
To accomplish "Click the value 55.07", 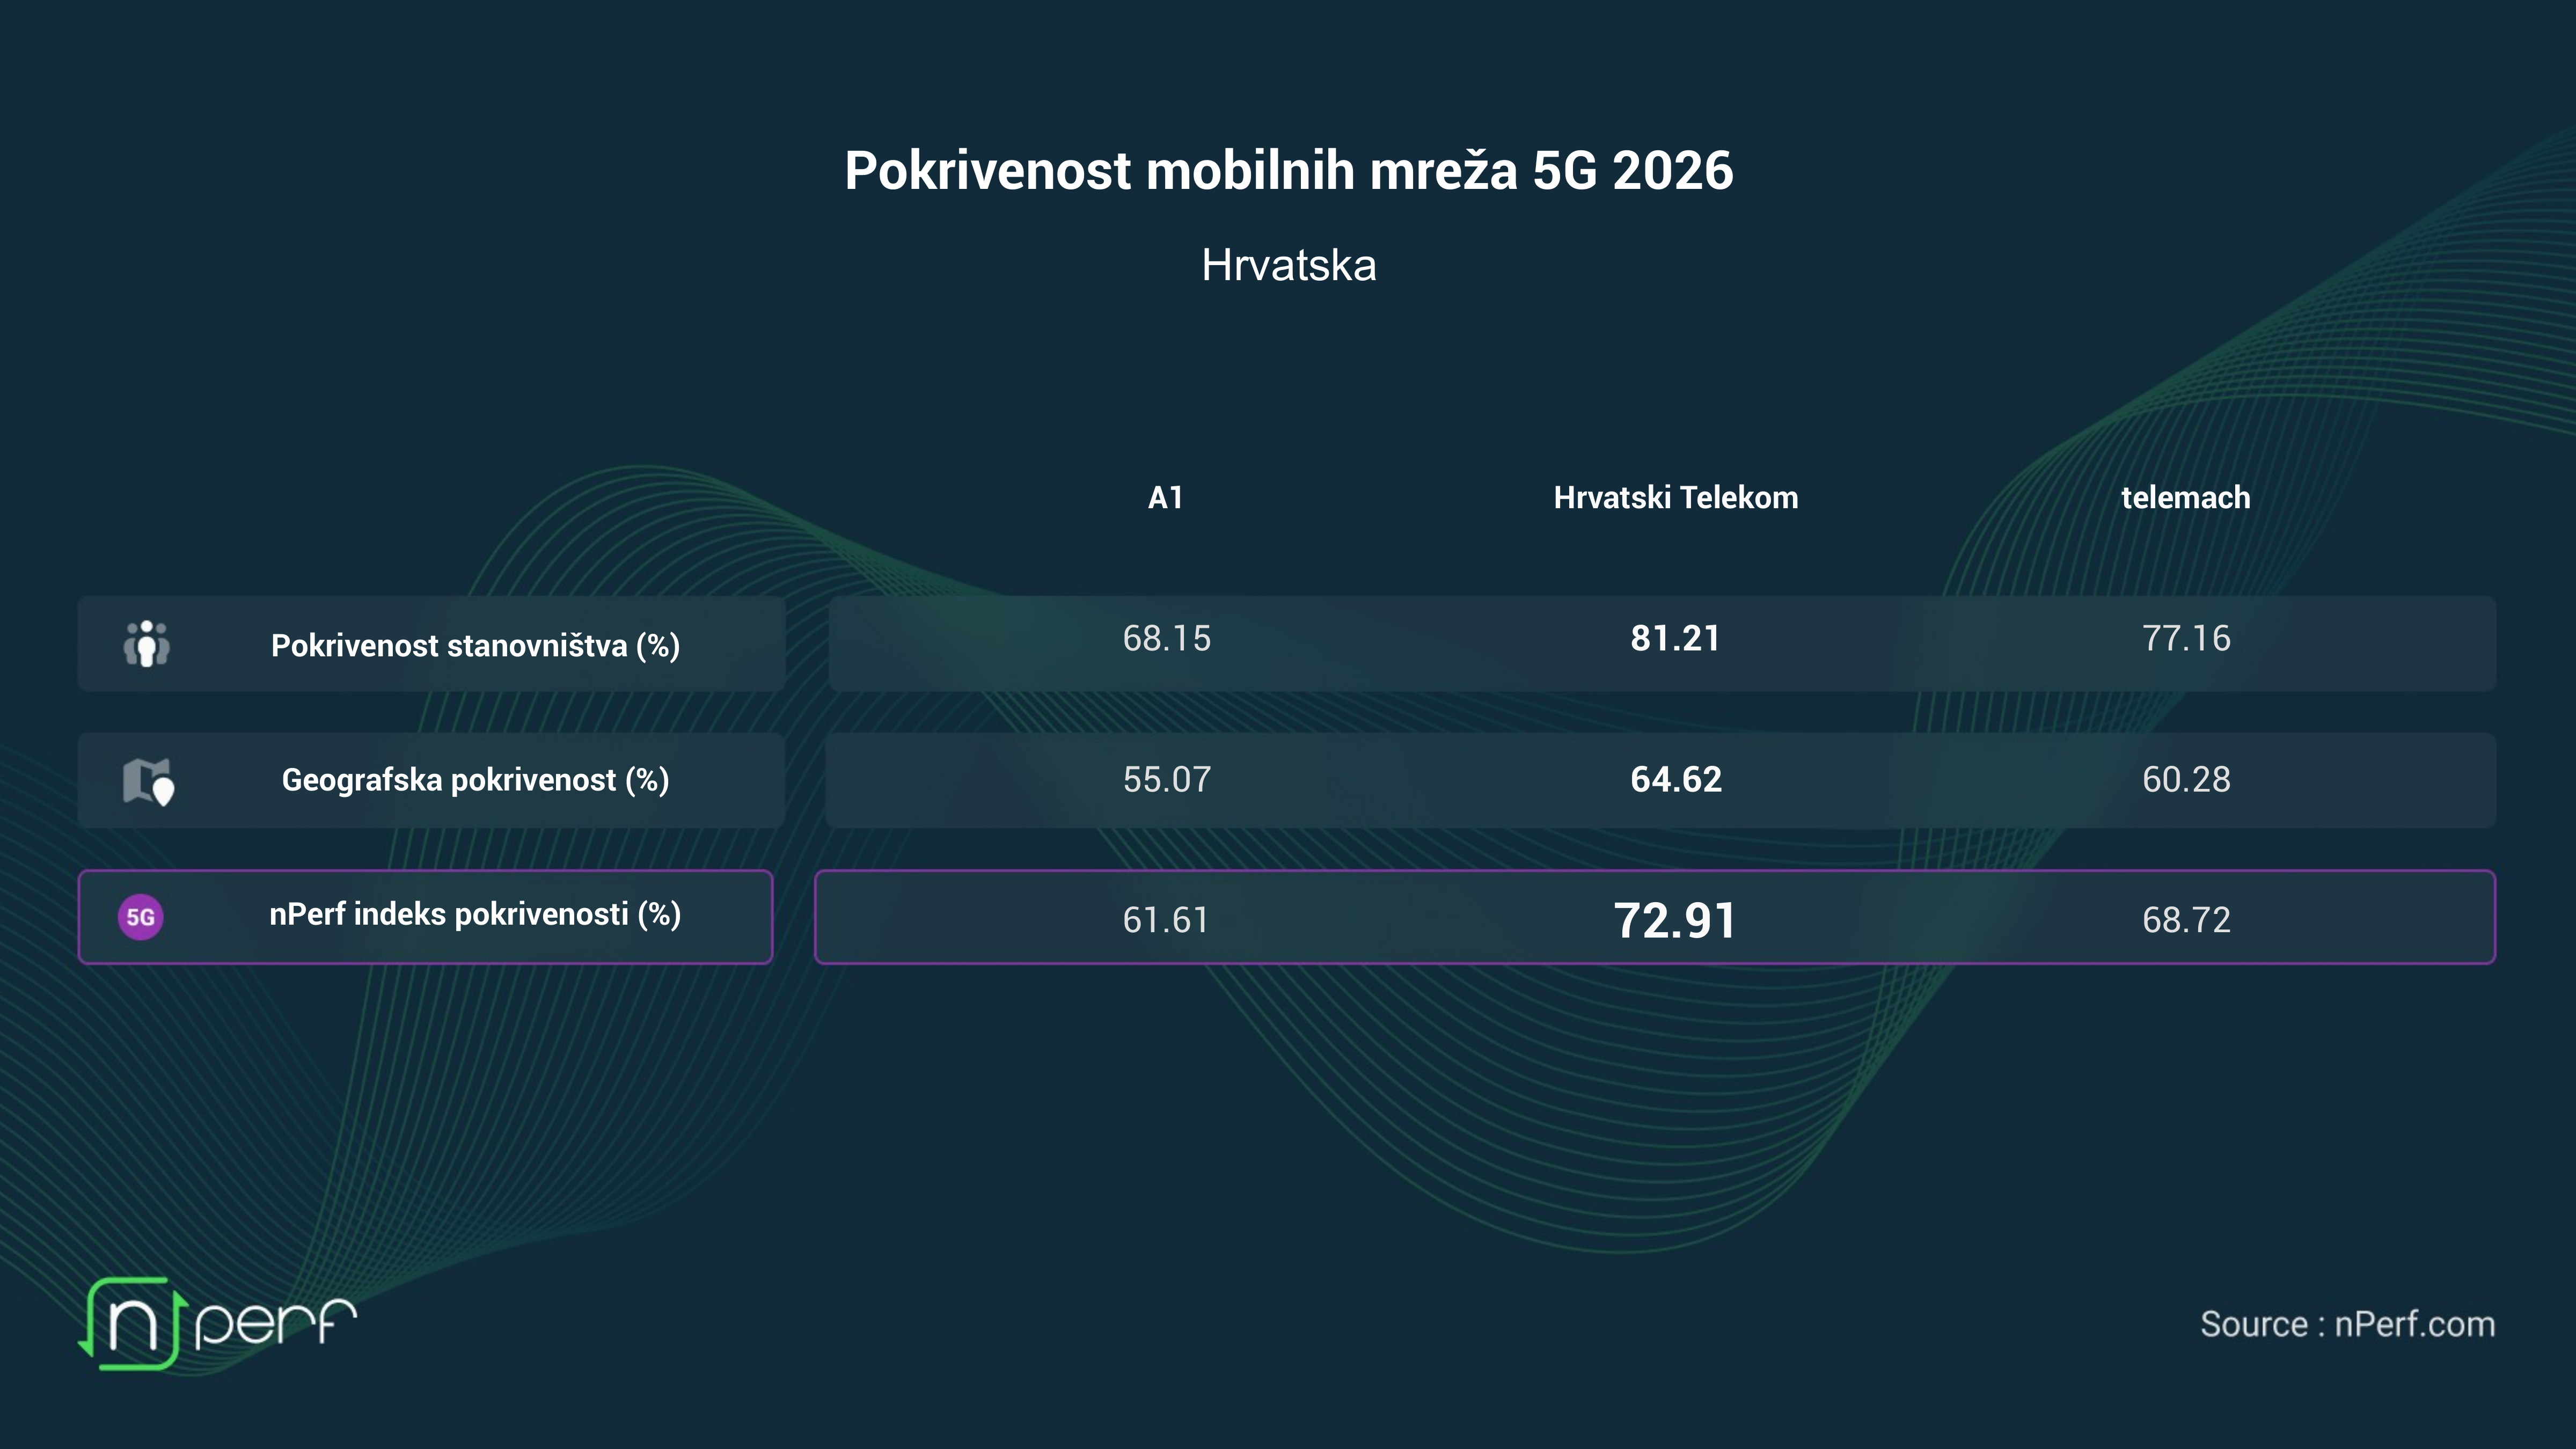I will coord(1166,779).
